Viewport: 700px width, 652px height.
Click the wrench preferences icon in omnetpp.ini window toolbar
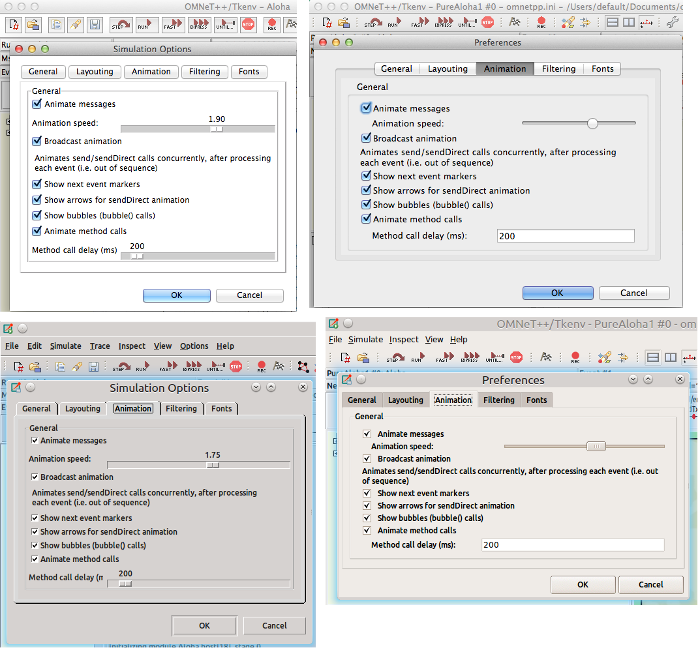(672, 22)
